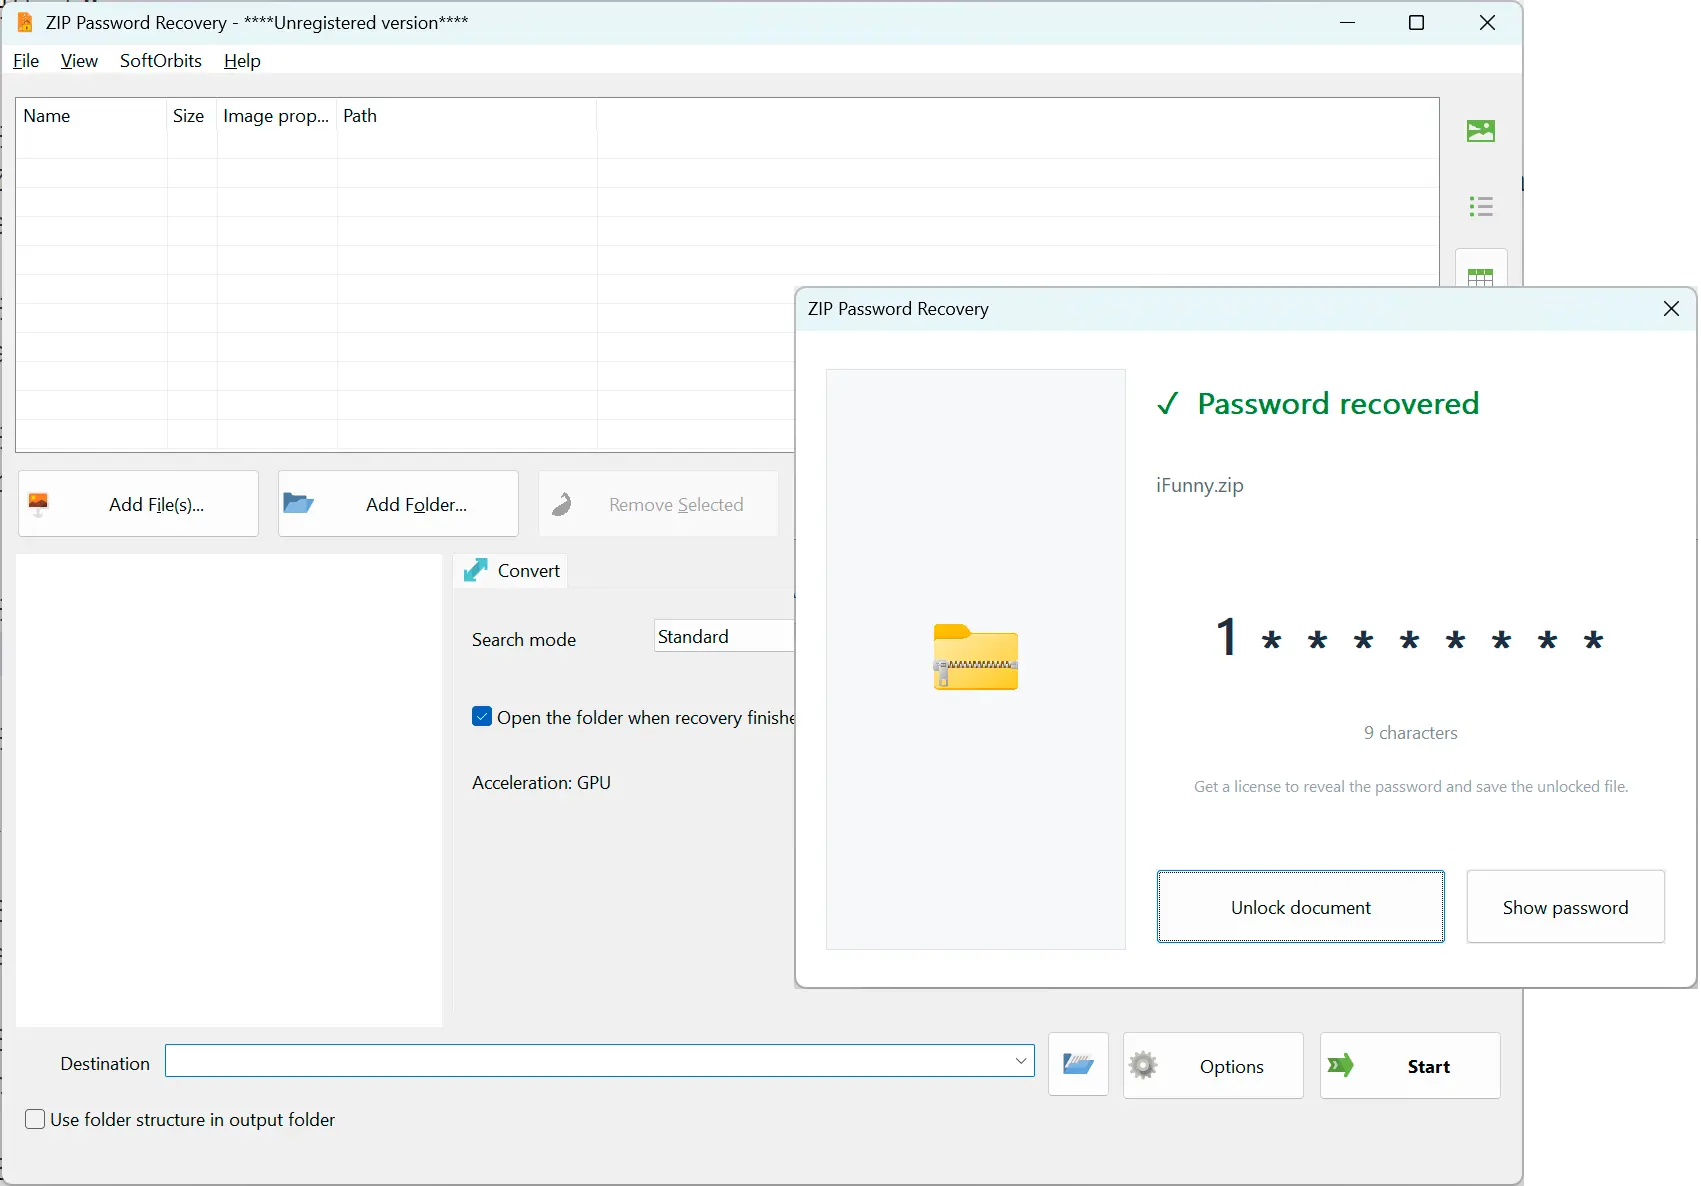Click the thumbnail view icon in sidebar
This screenshot has height=1186, width=1701.
(1480, 131)
